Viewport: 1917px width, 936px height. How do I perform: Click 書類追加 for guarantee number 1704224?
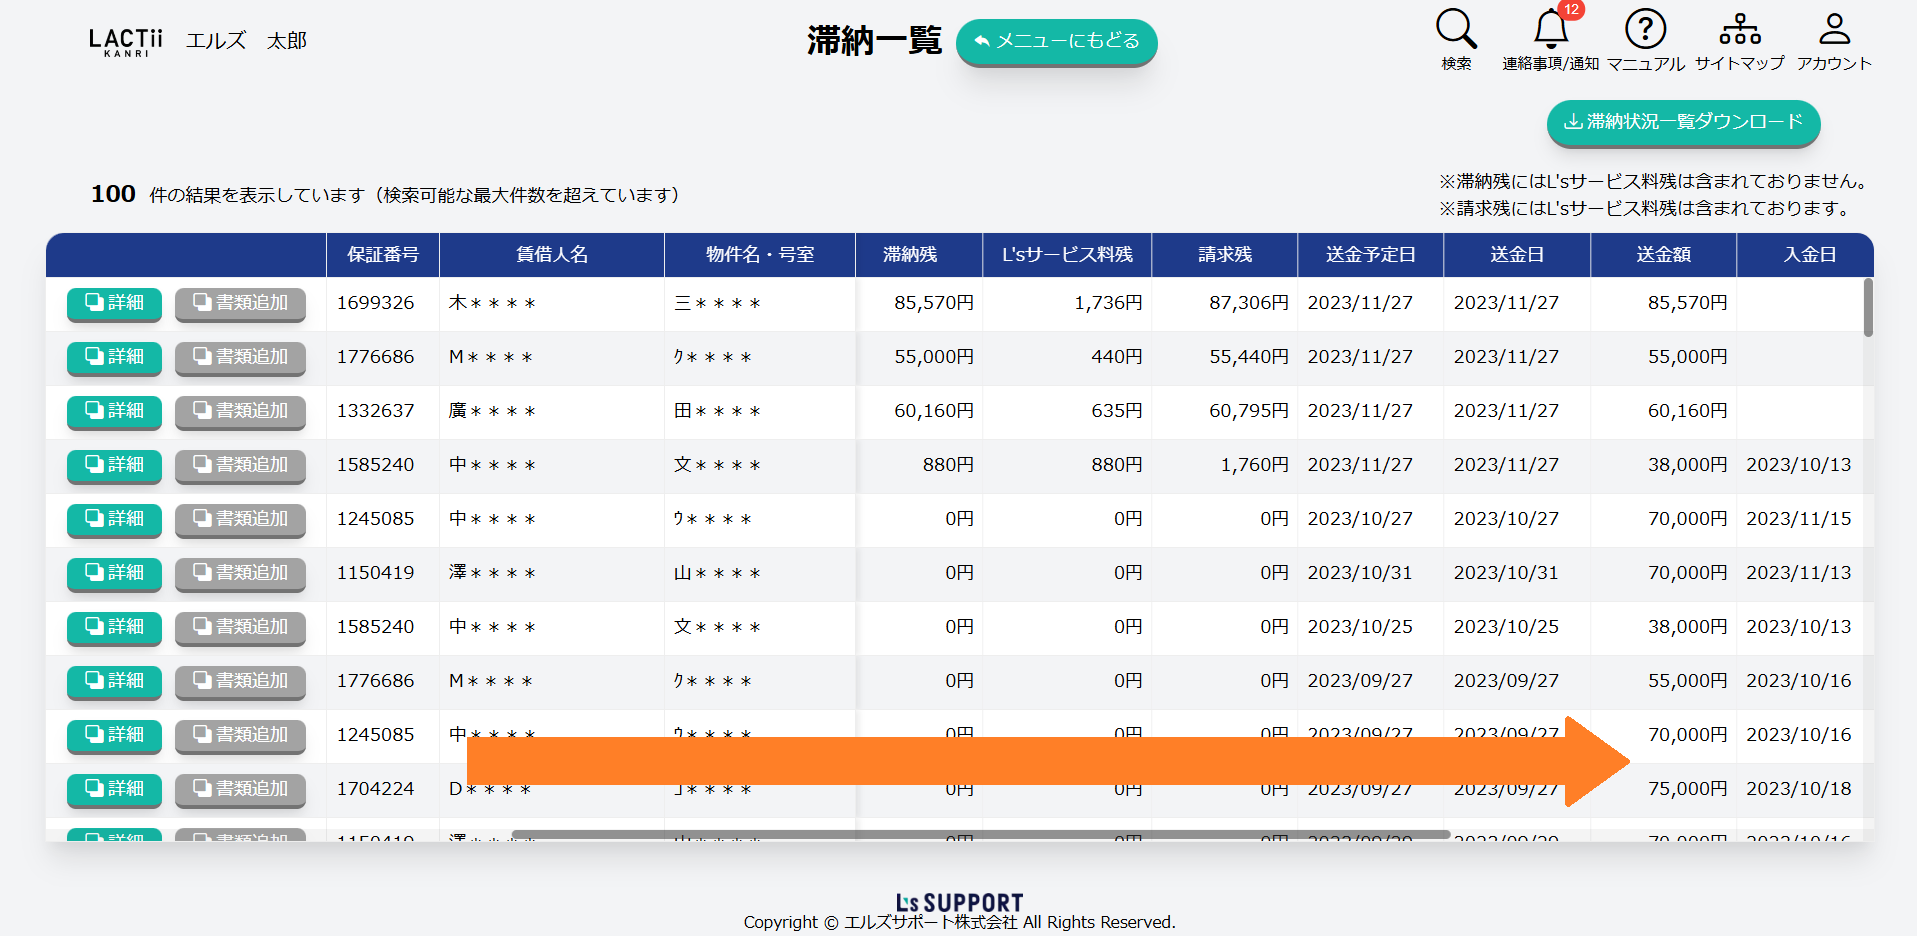[240, 789]
